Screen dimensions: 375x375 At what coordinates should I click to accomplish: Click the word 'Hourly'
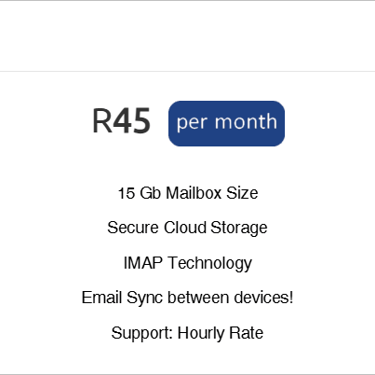[x=200, y=333]
